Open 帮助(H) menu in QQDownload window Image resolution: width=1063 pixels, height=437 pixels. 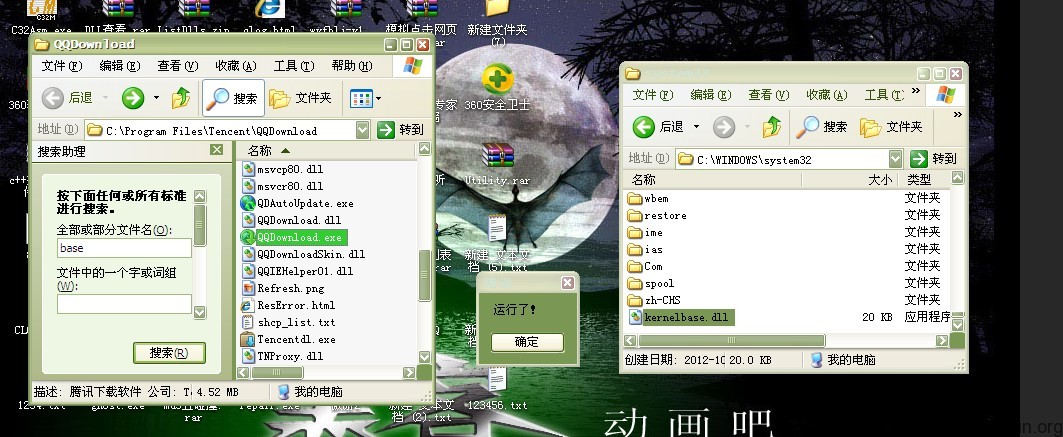(352, 66)
